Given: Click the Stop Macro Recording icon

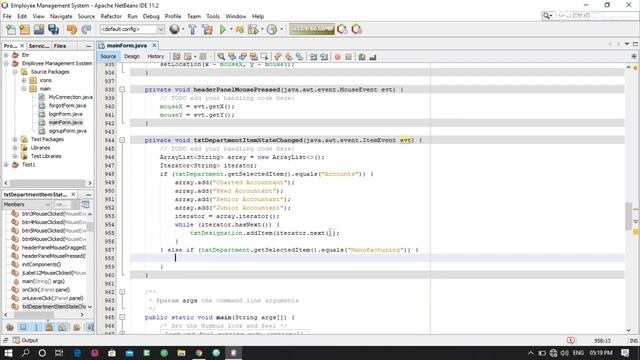Looking at the screenshot, I should pos(348,57).
